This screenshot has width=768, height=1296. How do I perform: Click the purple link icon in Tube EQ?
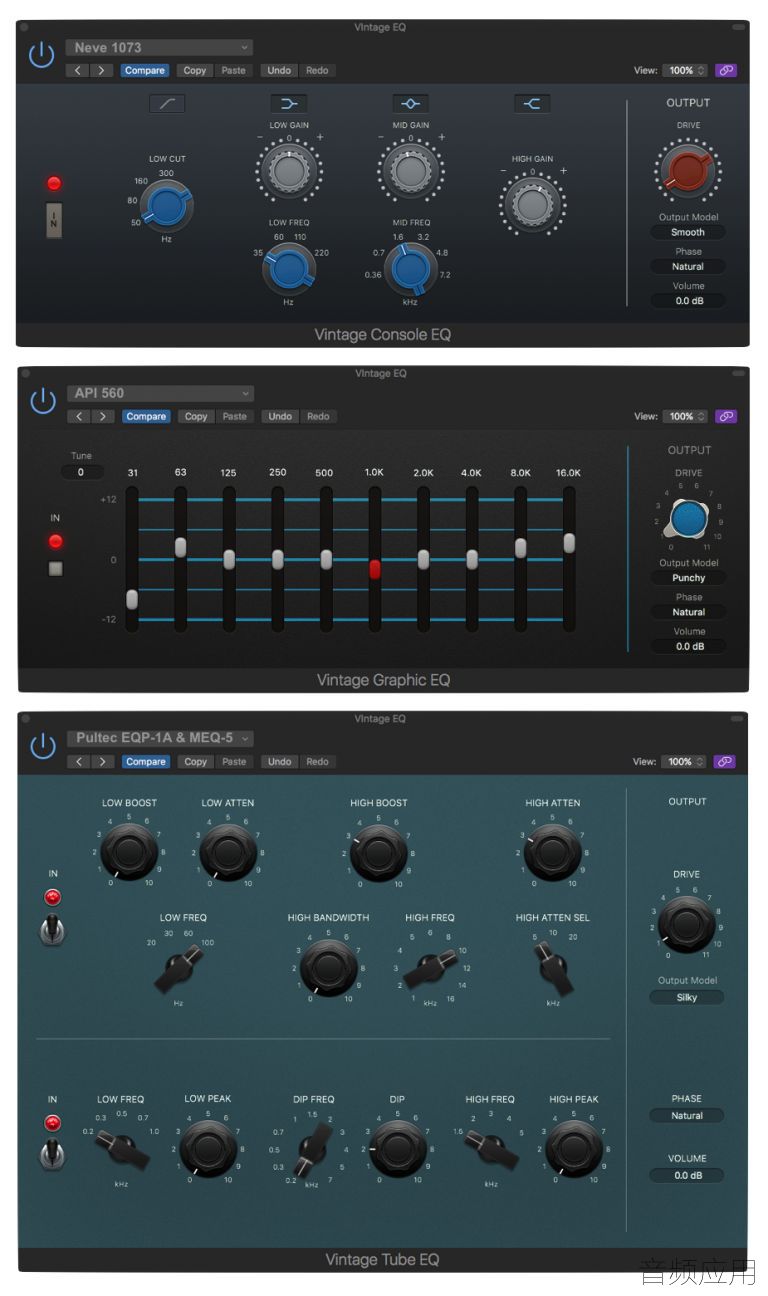[x=726, y=762]
